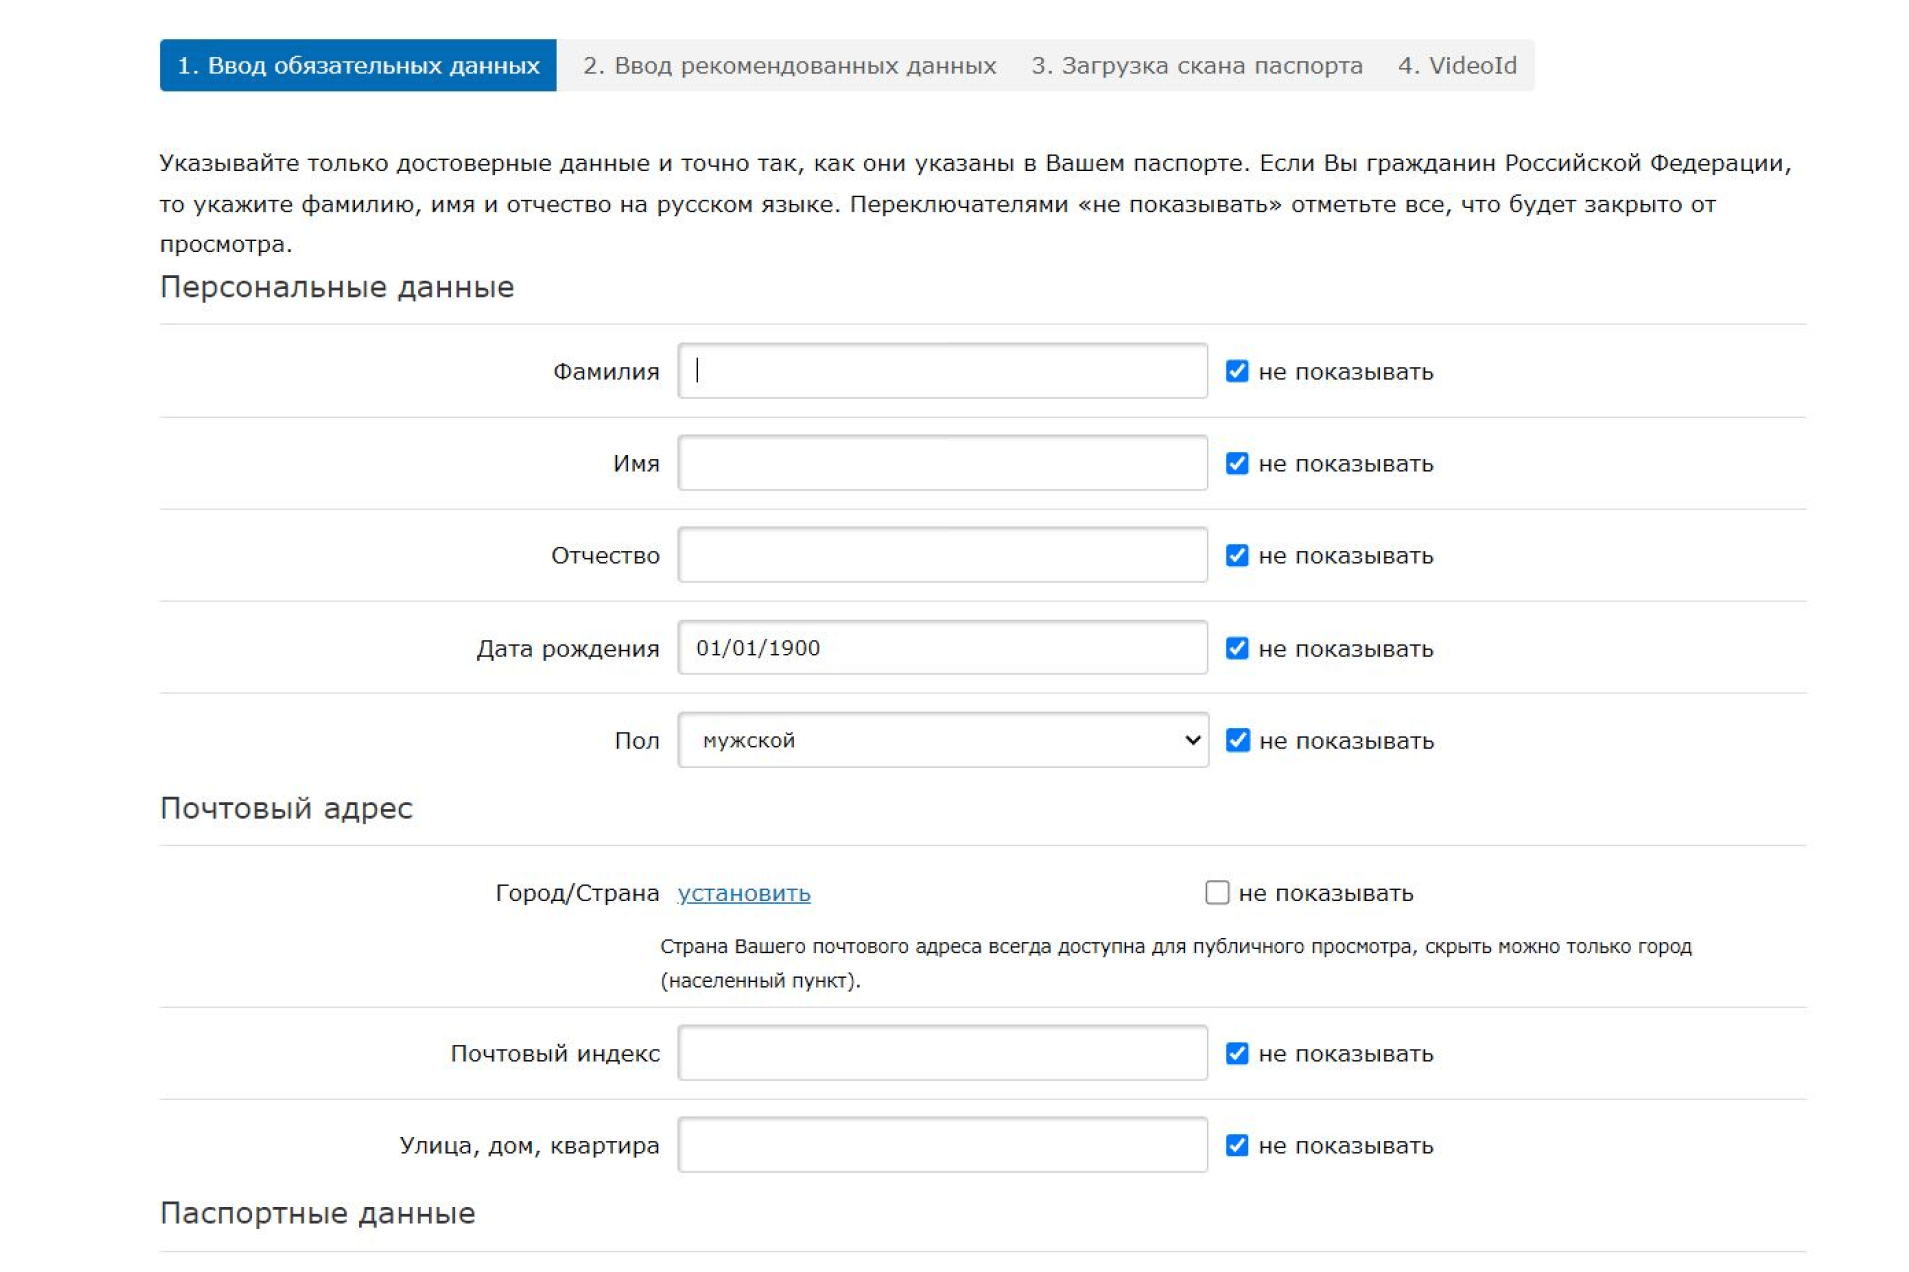Image resolution: width=1909 pixels, height=1272 pixels.
Task: Expand the Пол dropdown
Action: tap(942, 740)
